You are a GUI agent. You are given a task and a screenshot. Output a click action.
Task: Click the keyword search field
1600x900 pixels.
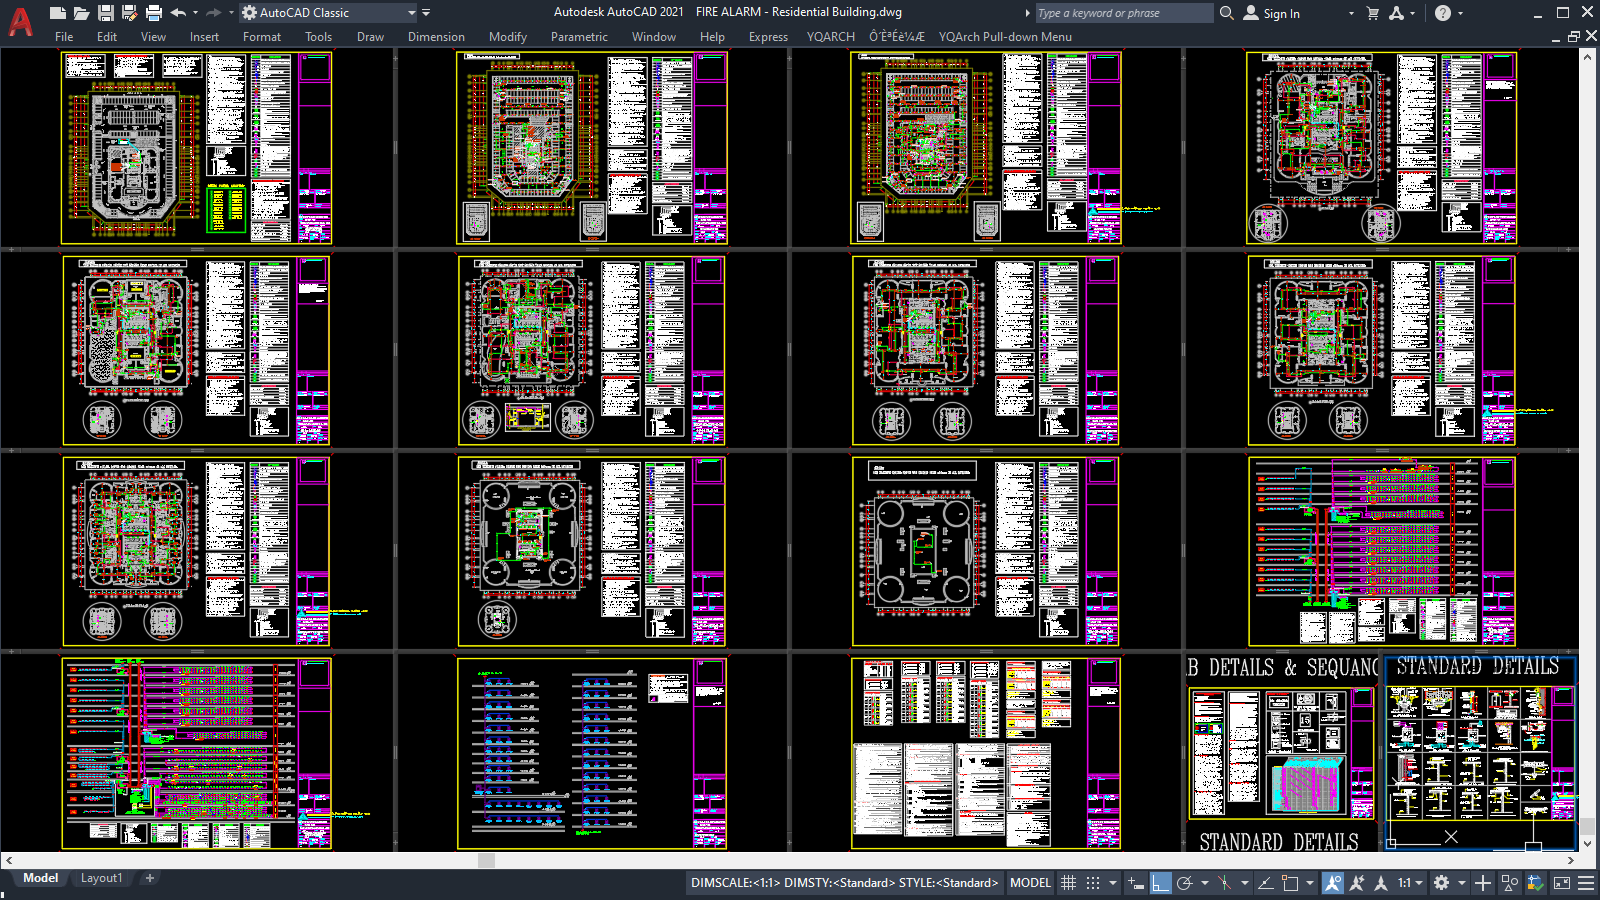[x=1122, y=12]
